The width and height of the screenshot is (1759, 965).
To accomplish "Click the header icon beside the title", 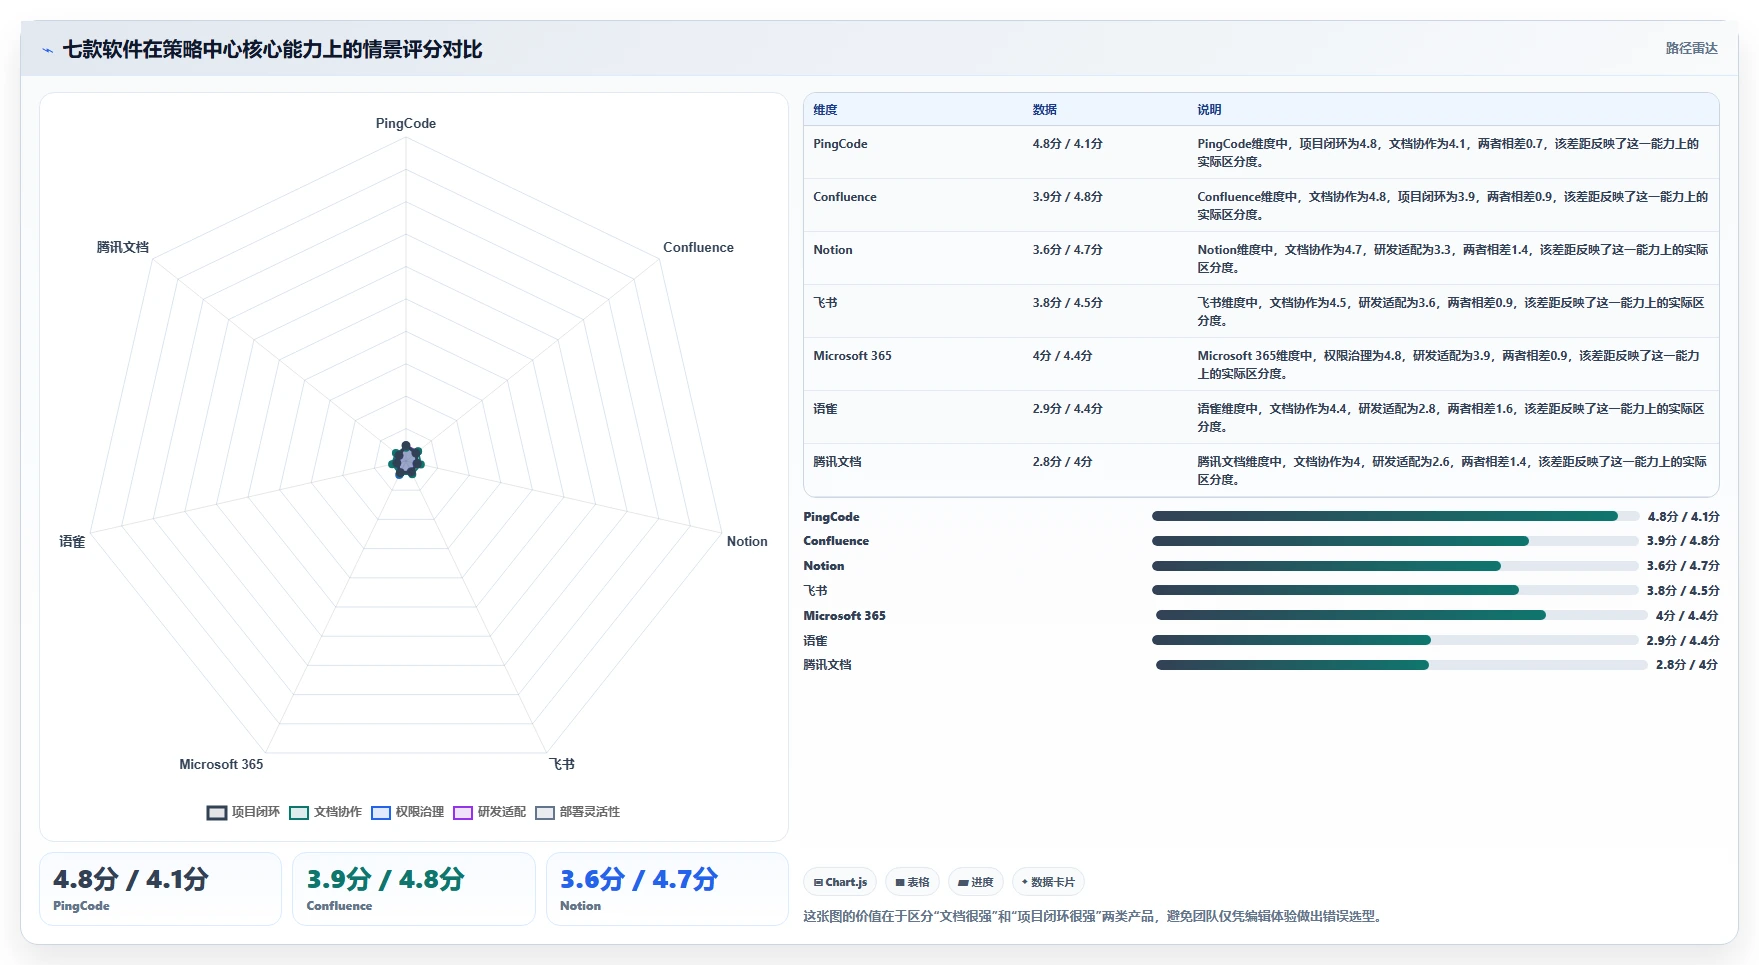I will (47, 50).
